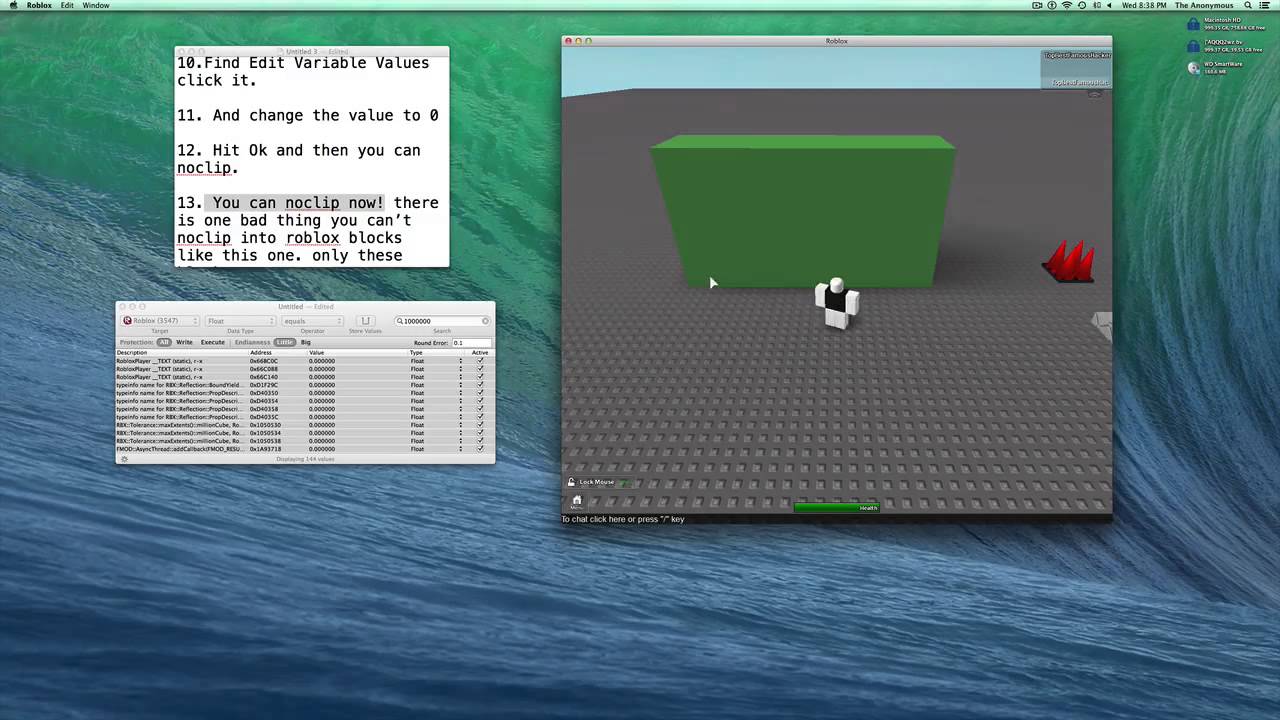Open the Target process dropdown showing Roblox (3547)
The width and height of the screenshot is (1280, 720).
pyautogui.click(x=159, y=321)
